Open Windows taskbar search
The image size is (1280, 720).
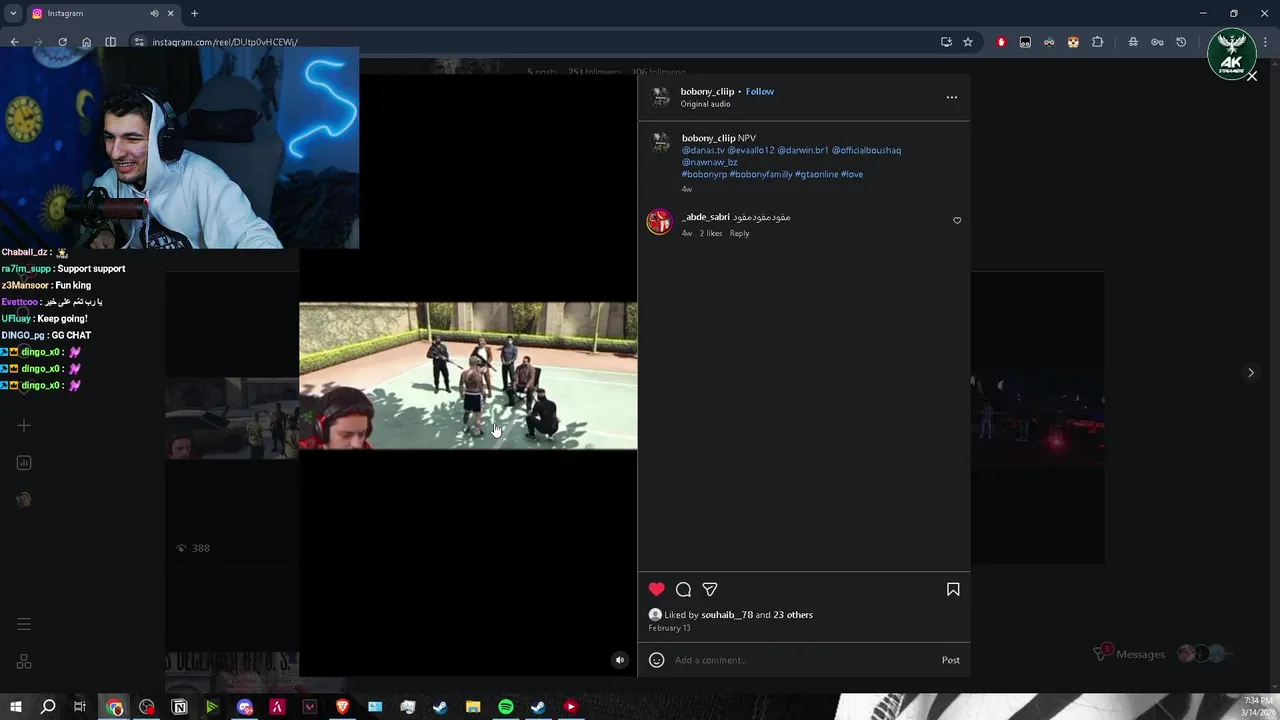[x=47, y=707]
